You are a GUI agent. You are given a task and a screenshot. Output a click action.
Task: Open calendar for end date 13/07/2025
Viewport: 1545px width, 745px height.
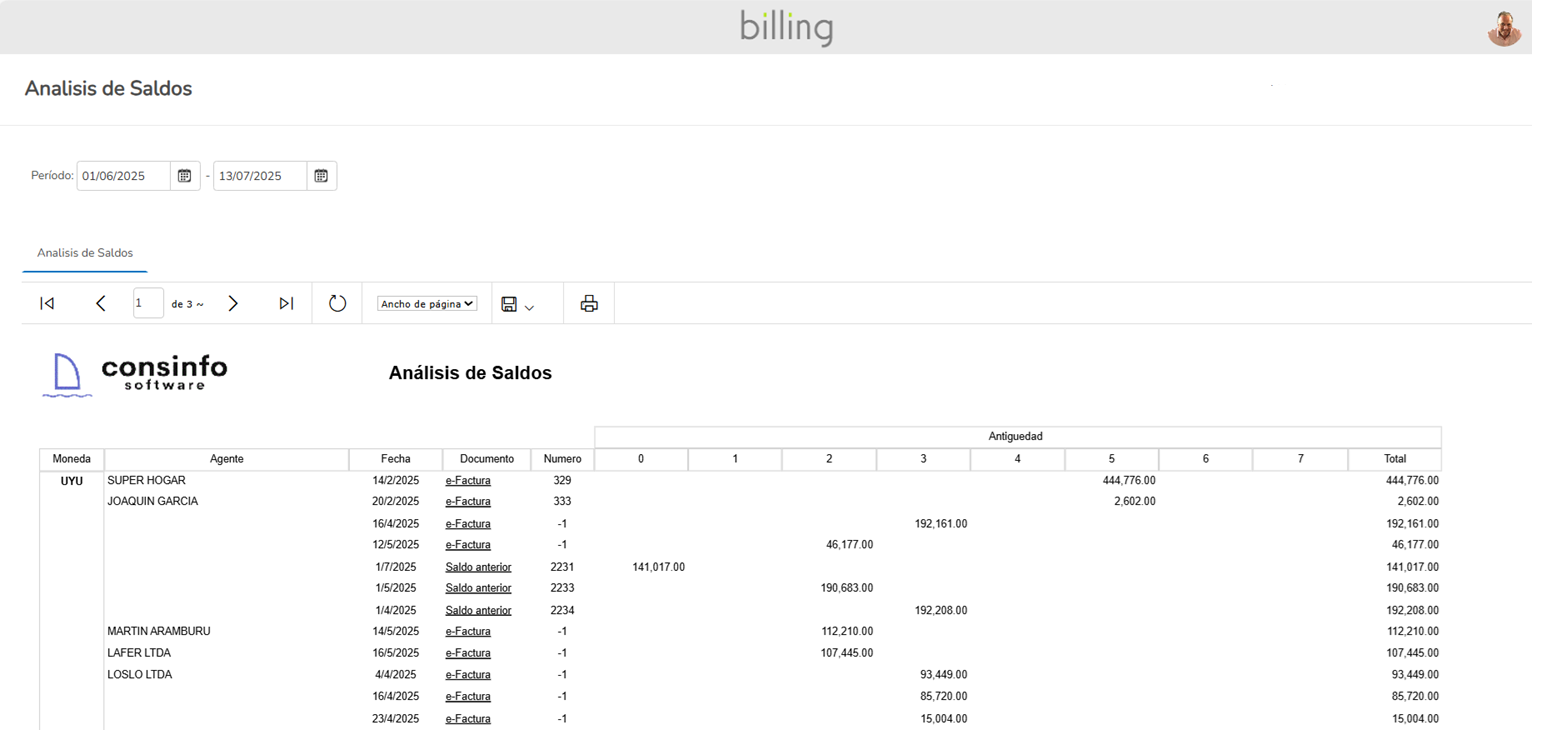tap(321, 176)
